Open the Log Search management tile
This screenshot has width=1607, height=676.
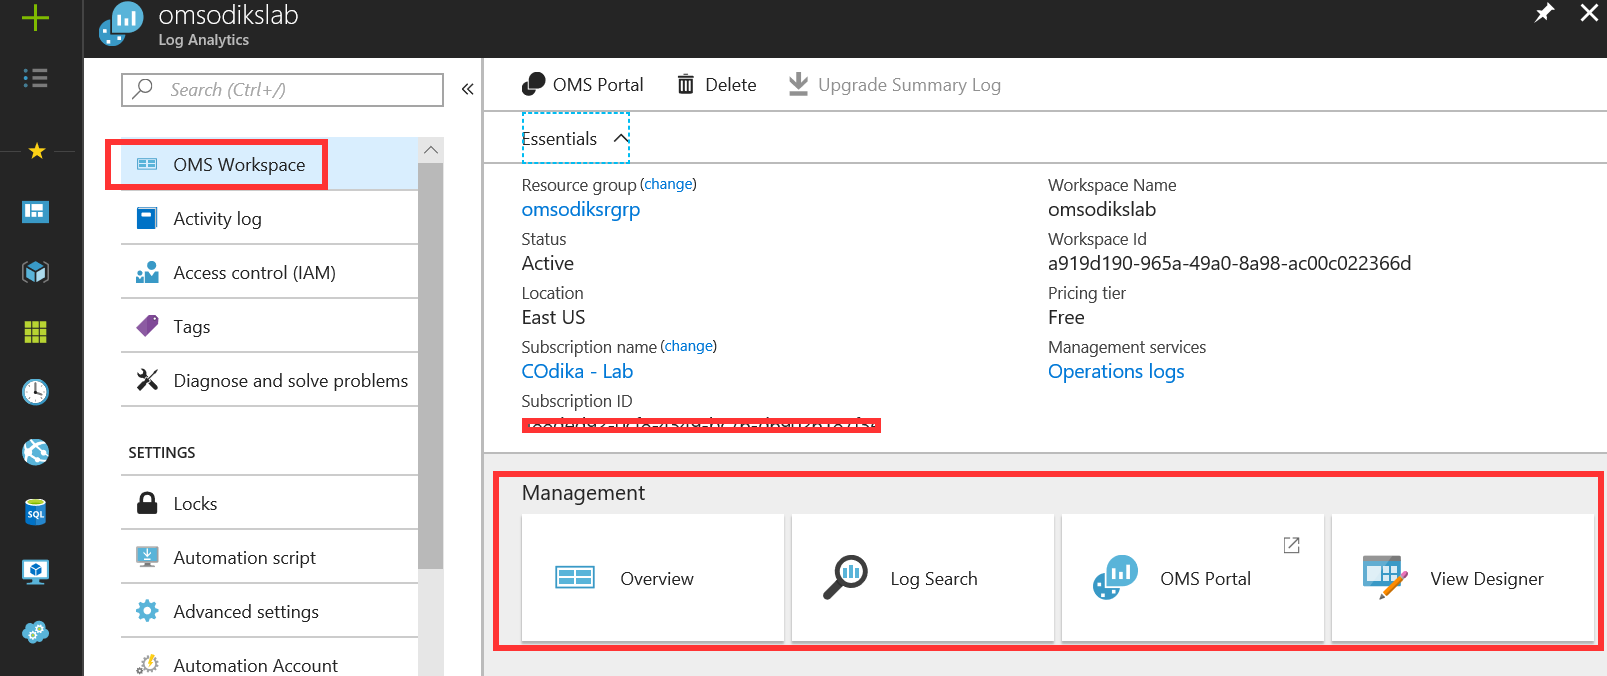(923, 578)
